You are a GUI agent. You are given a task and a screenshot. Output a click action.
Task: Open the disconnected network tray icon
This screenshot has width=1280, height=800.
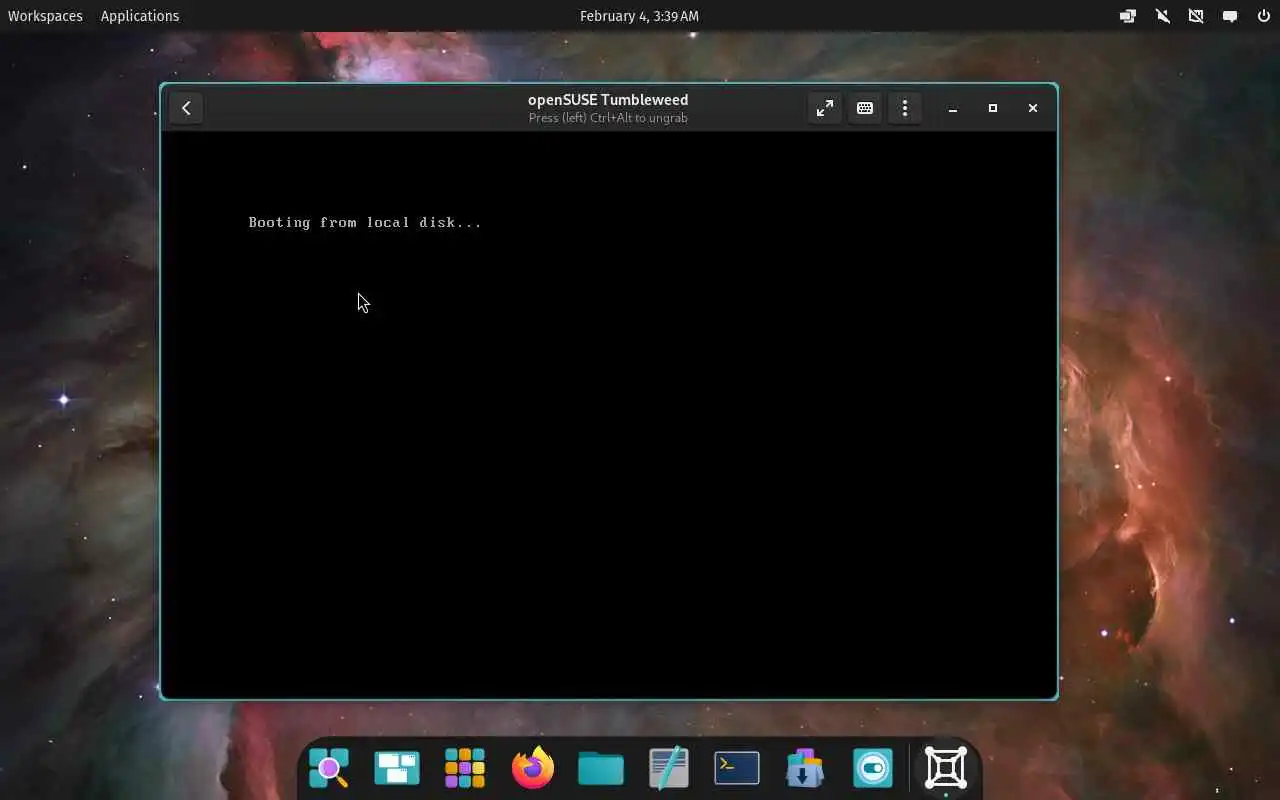1196,16
